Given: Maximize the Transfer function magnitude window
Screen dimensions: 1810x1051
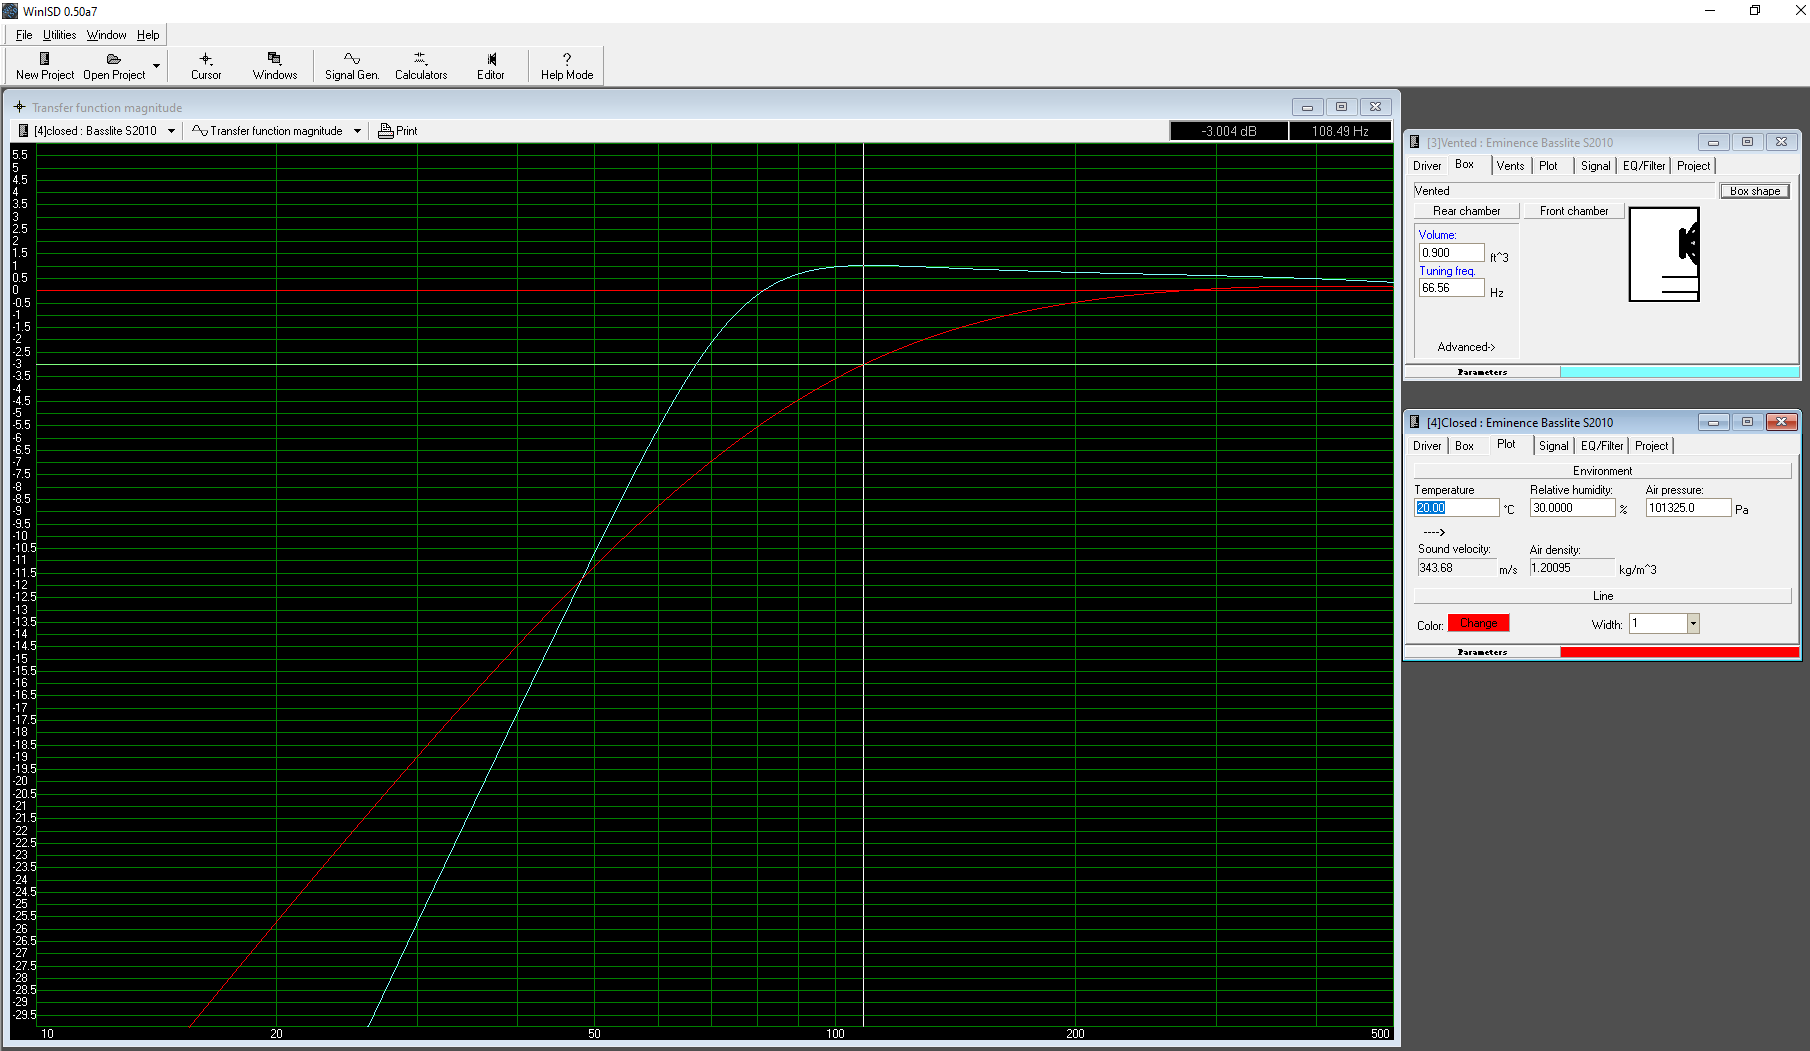Looking at the screenshot, I should tap(1341, 107).
